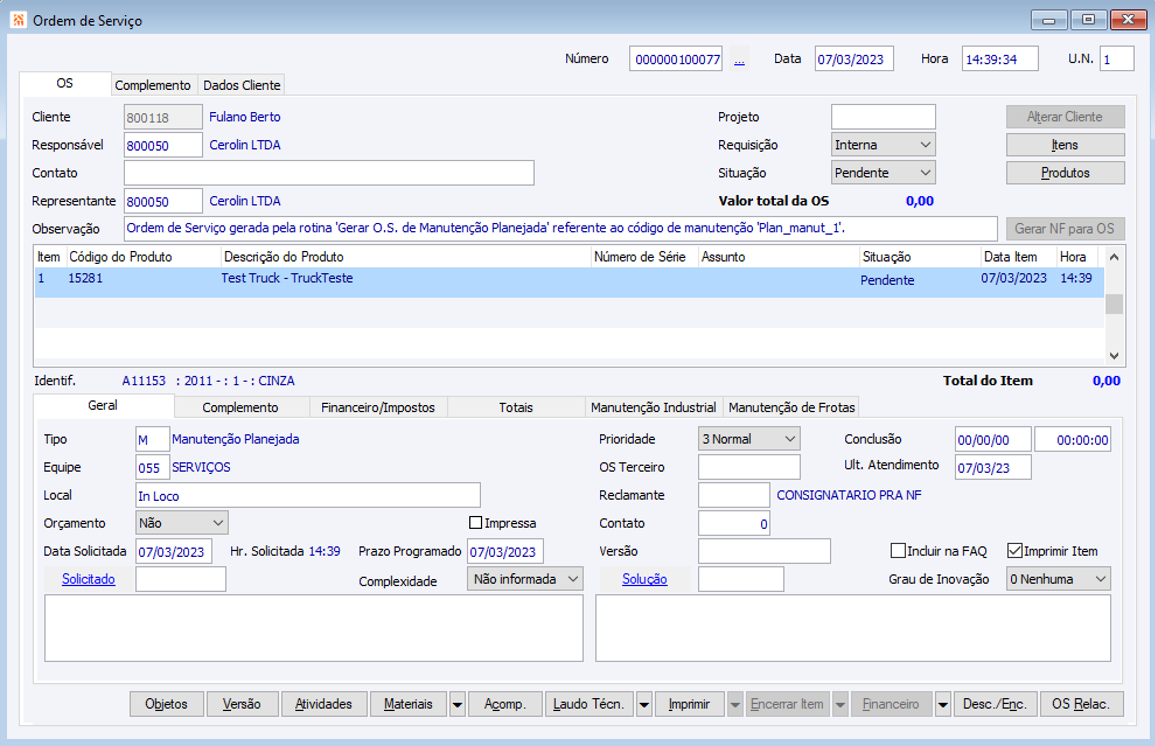The width and height of the screenshot is (1155, 746).
Task: Expand the arrow next to Imprimir button
Action: coord(735,705)
